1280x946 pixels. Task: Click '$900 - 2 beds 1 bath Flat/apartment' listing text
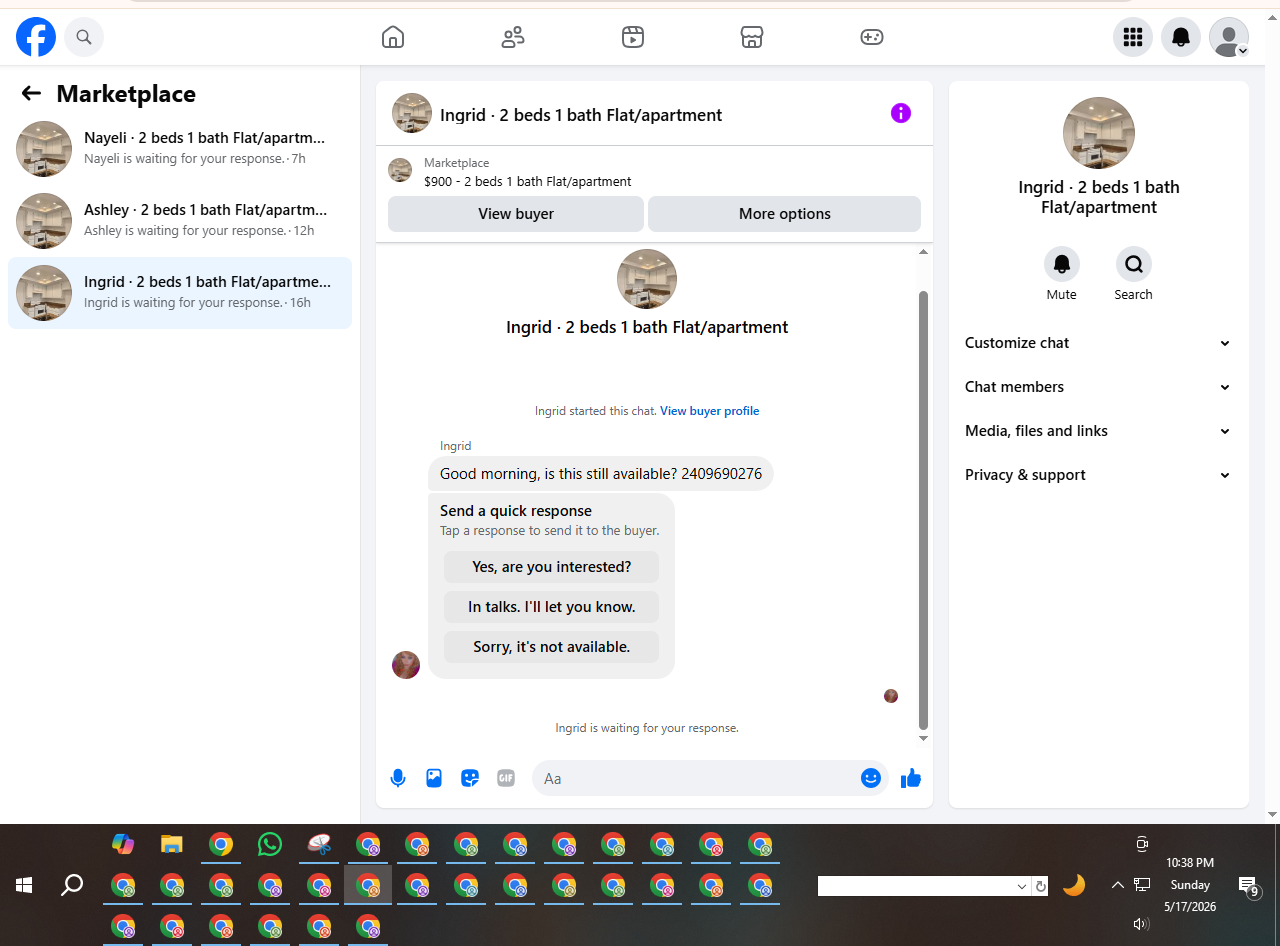[x=528, y=182]
